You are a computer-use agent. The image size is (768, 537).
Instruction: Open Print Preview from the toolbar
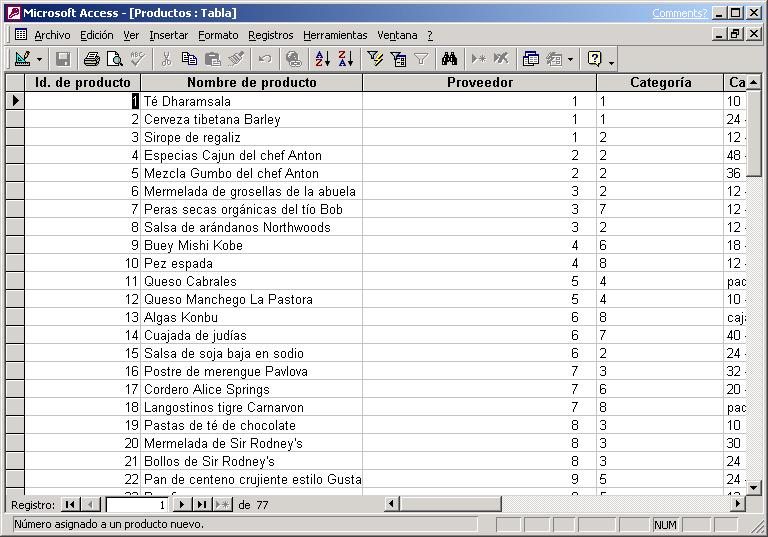pyautogui.click(x=115, y=59)
